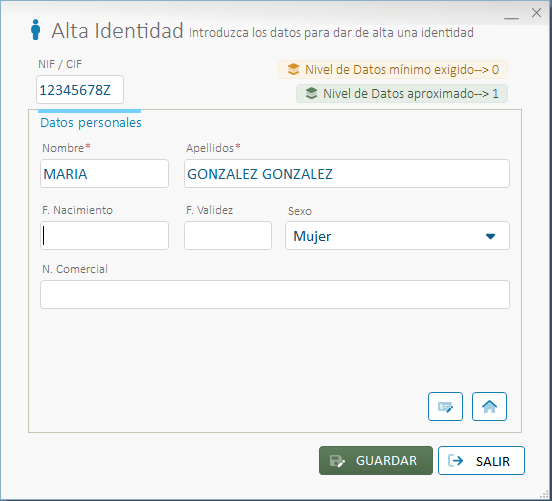Click the F. Validez date field
The height and width of the screenshot is (501, 552).
tap(228, 236)
